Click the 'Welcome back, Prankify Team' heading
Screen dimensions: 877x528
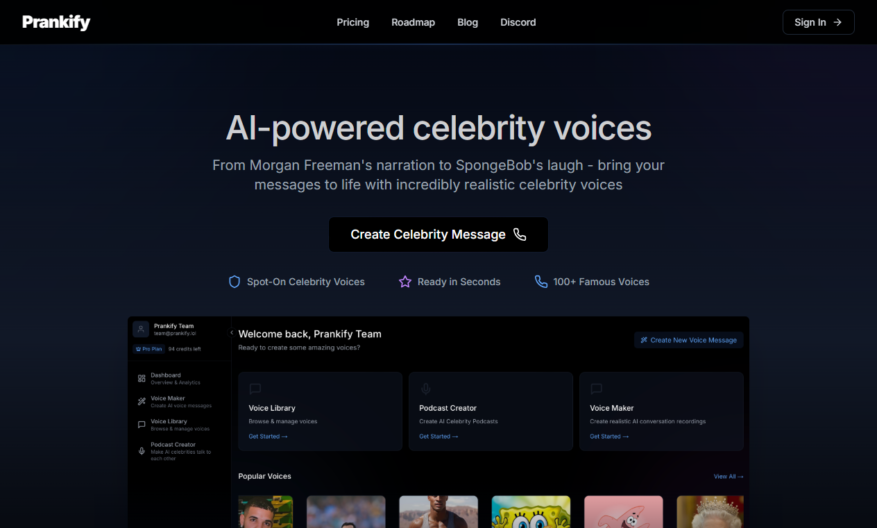310,334
